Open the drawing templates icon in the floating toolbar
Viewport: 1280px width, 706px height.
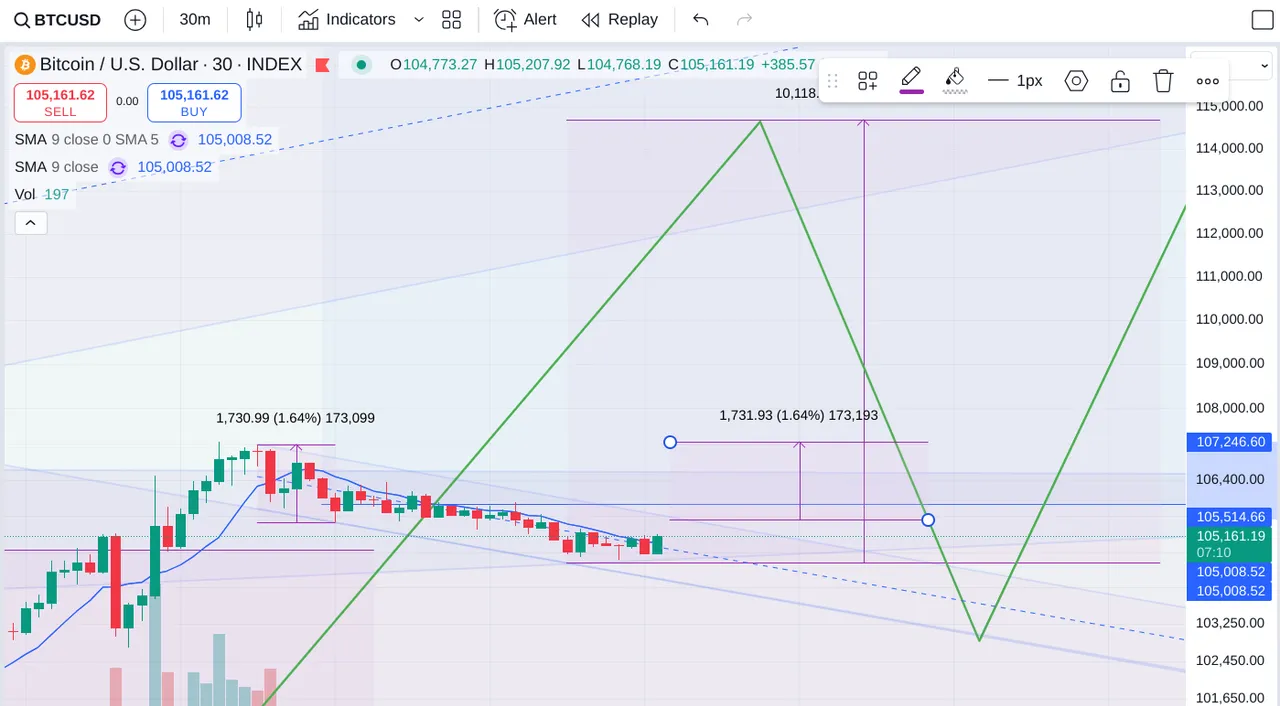click(867, 81)
